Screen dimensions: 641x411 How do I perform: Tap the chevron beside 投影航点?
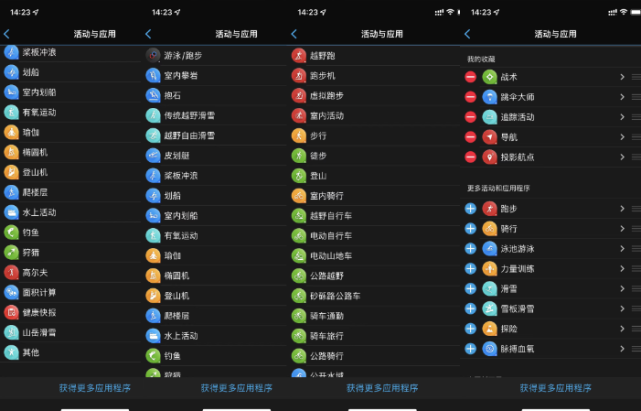coord(622,157)
